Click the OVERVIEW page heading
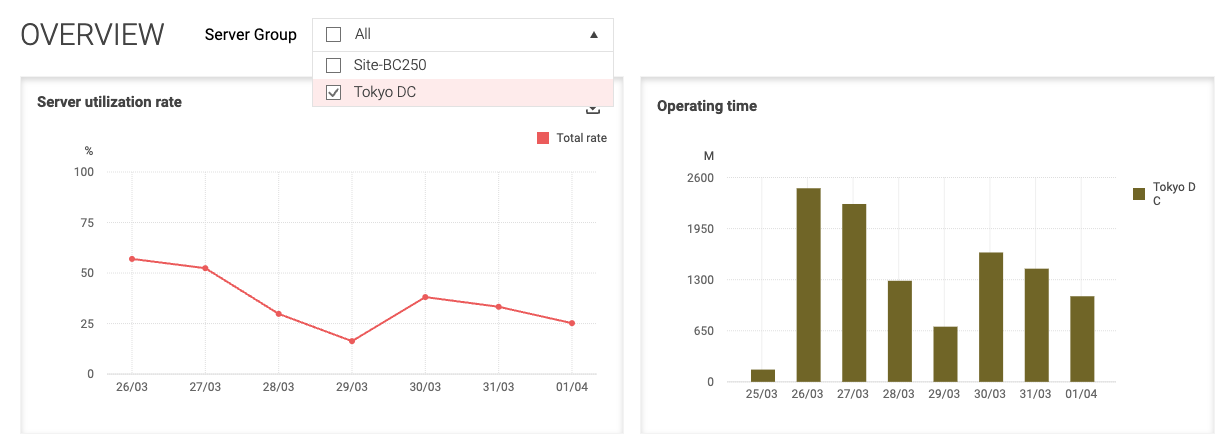 coord(92,35)
